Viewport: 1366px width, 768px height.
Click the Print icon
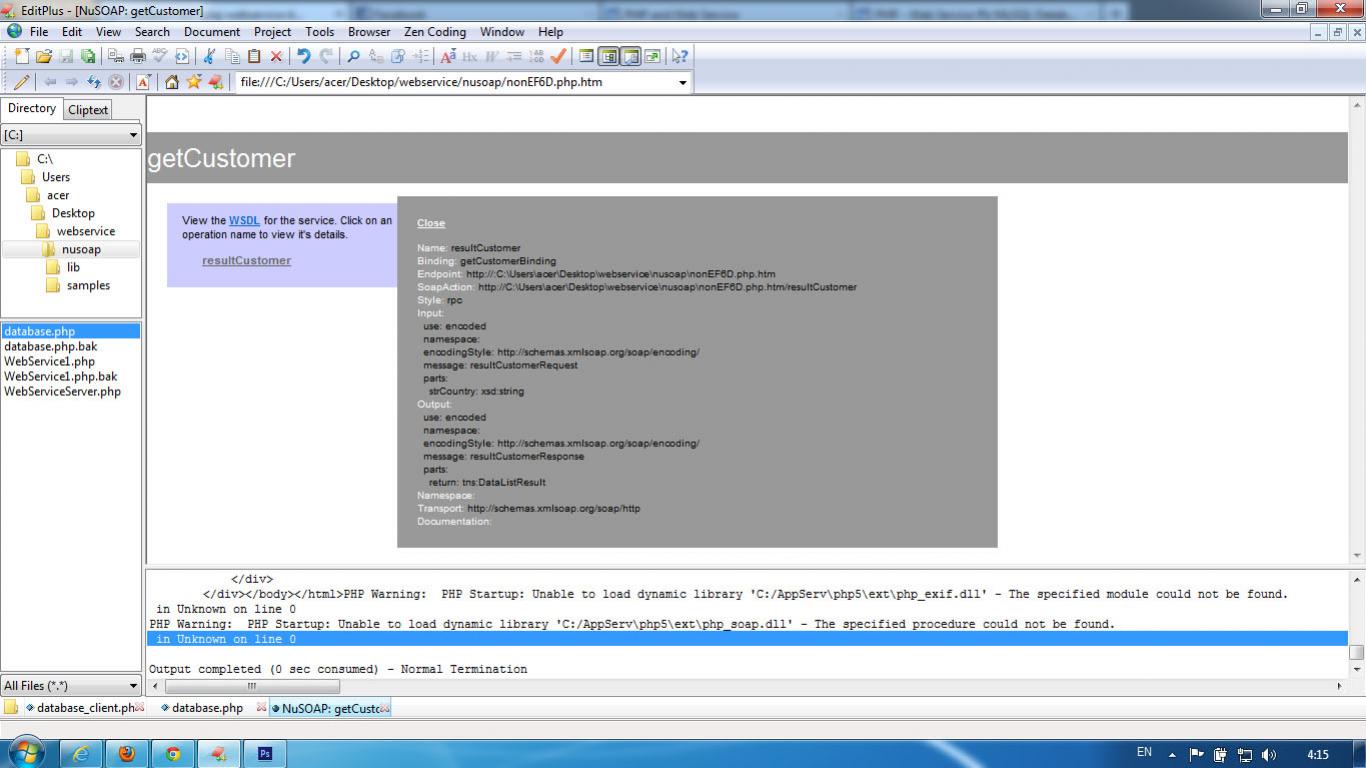click(x=137, y=56)
